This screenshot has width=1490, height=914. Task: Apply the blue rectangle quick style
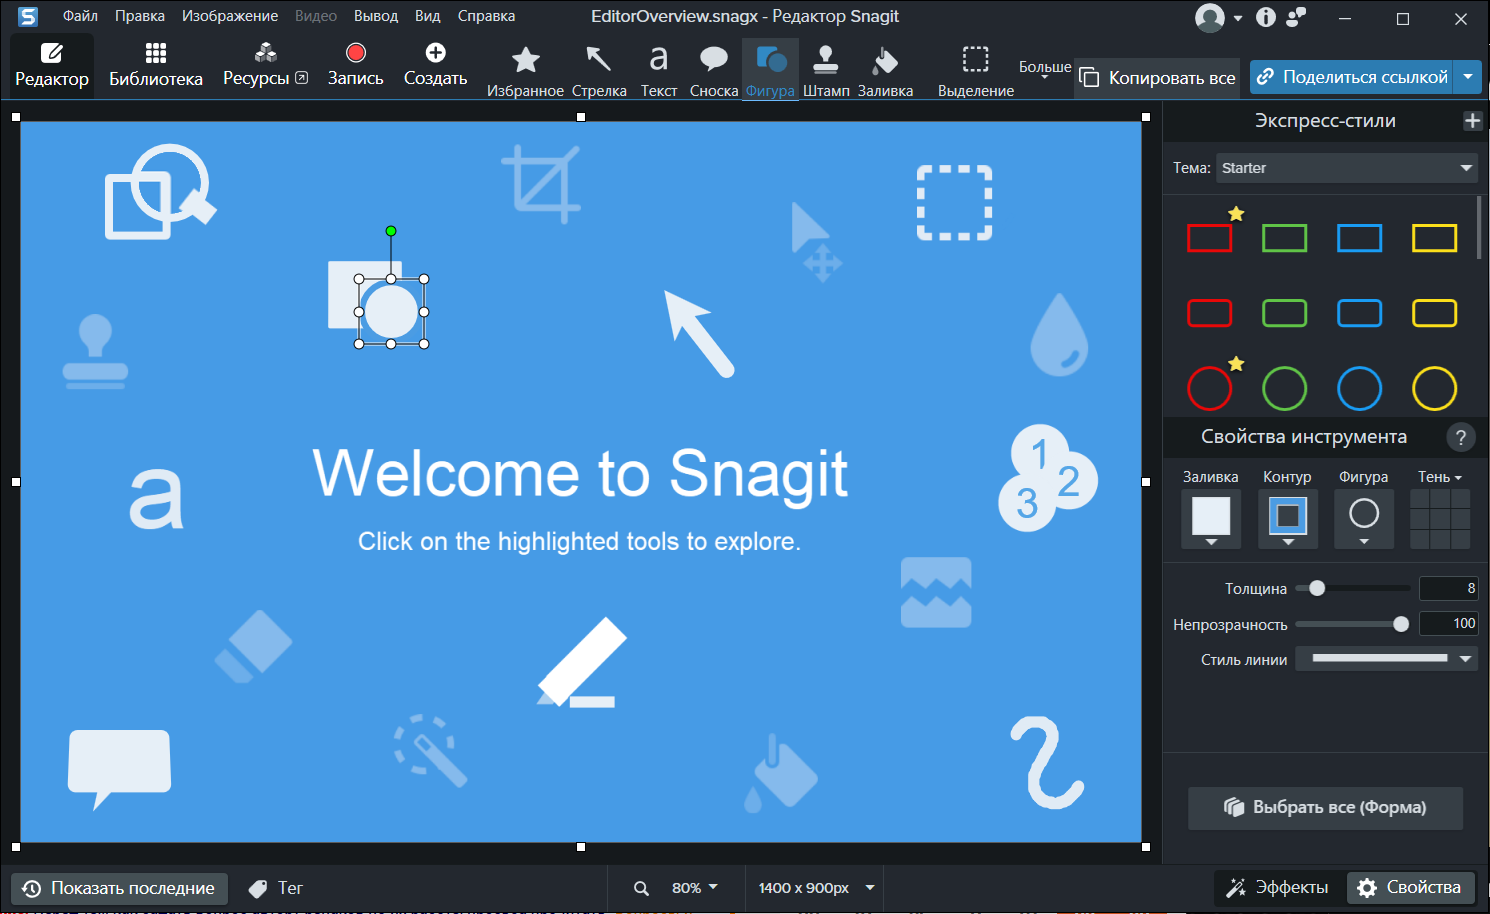pos(1360,238)
